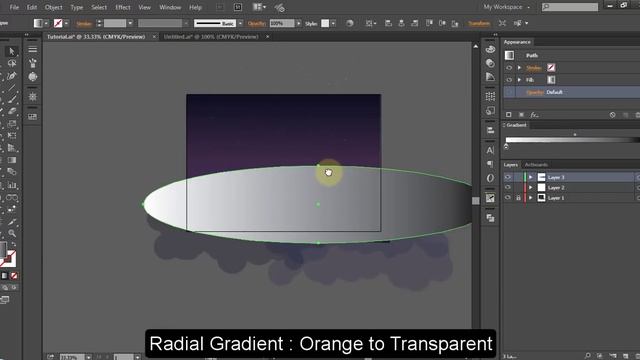
Task: Open Bridge icon beside Help menu
Action: (x=220, y=7)
